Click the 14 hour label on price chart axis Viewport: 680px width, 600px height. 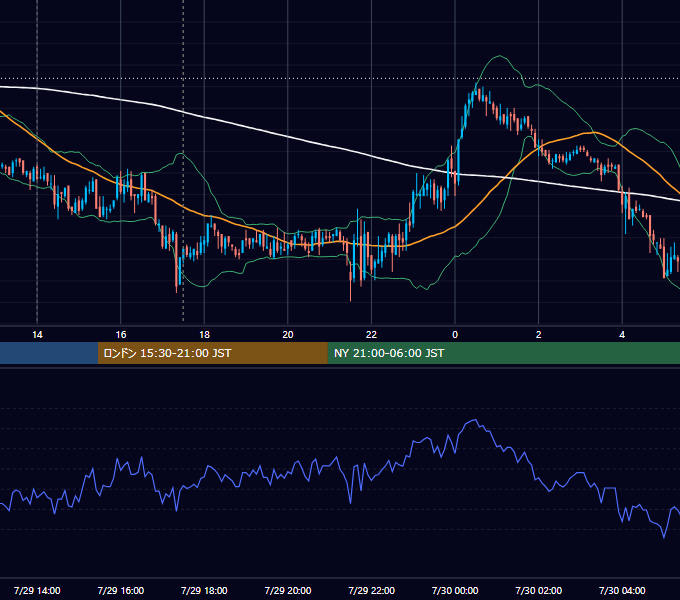(37, 335)
